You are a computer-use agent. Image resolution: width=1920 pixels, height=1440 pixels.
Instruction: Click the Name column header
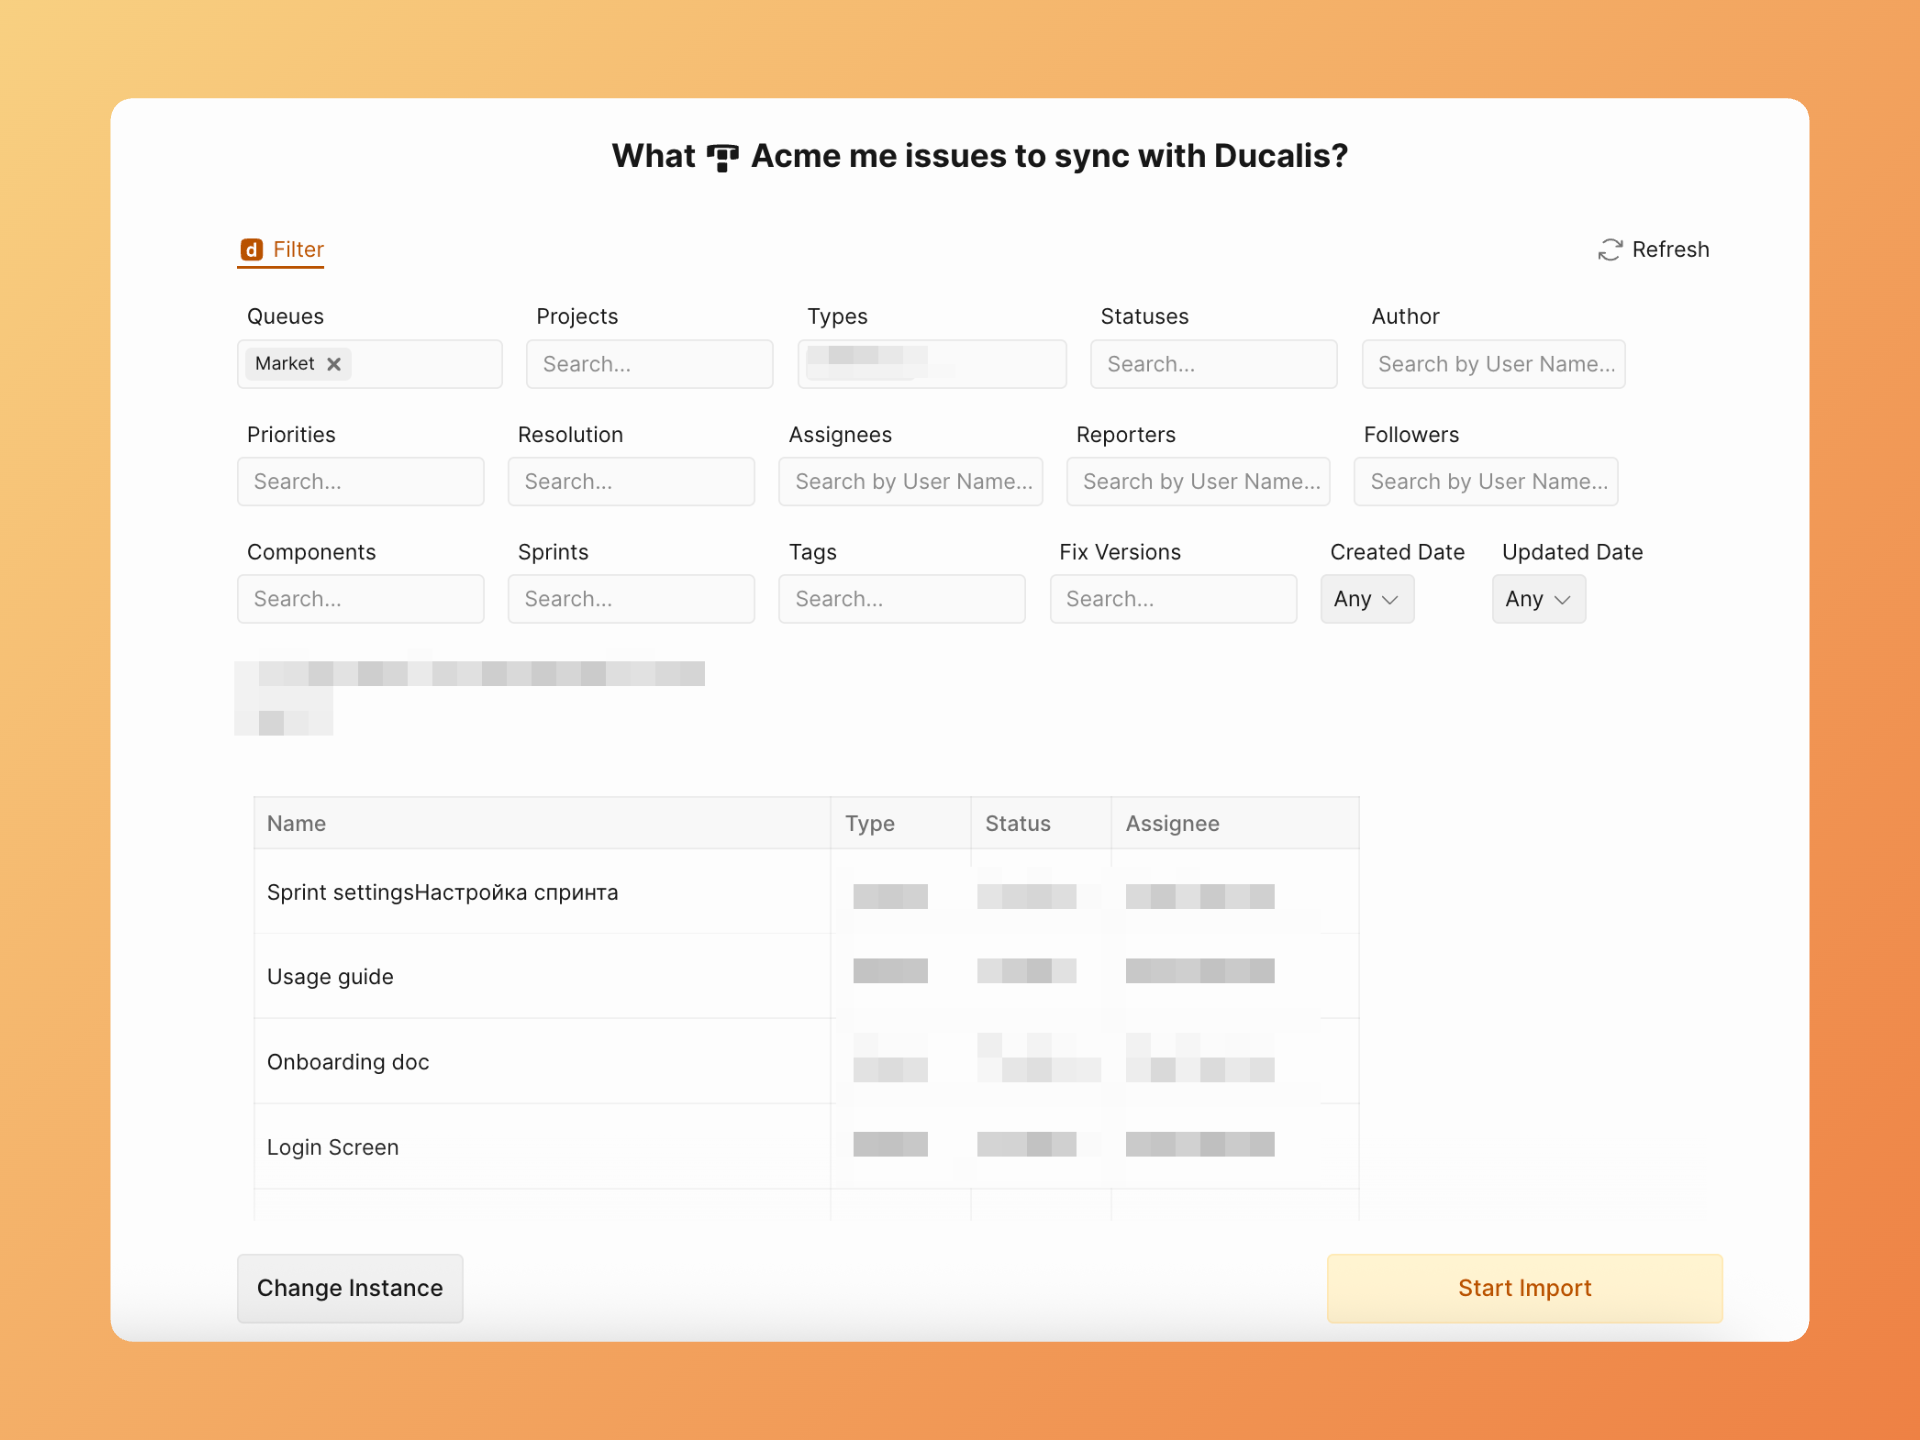pos(297,823)
